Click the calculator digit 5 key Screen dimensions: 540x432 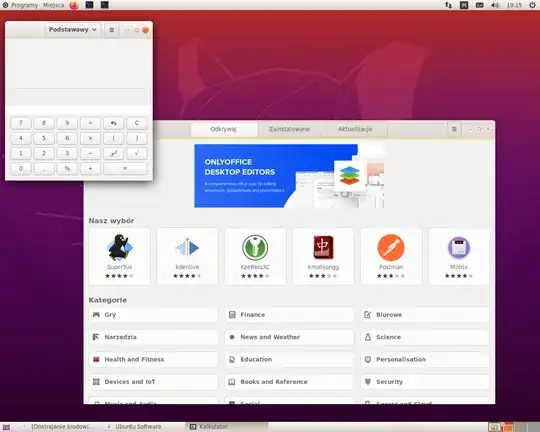(44, 138)
